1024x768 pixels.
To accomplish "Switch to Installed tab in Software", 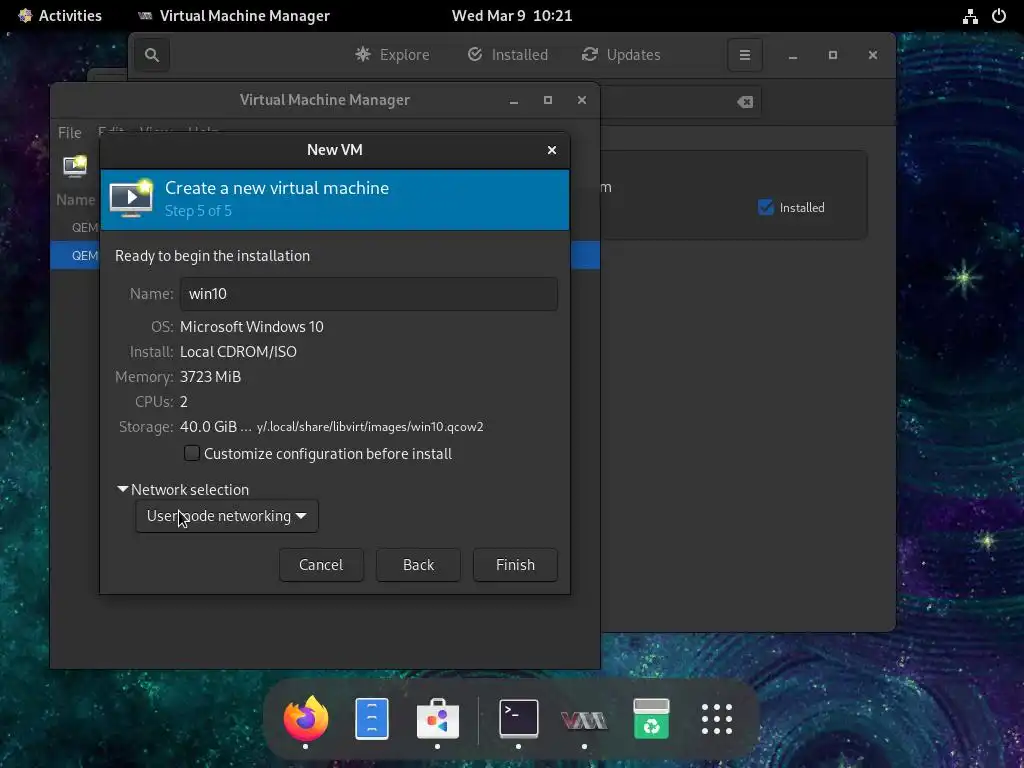I will click(508, 55).
